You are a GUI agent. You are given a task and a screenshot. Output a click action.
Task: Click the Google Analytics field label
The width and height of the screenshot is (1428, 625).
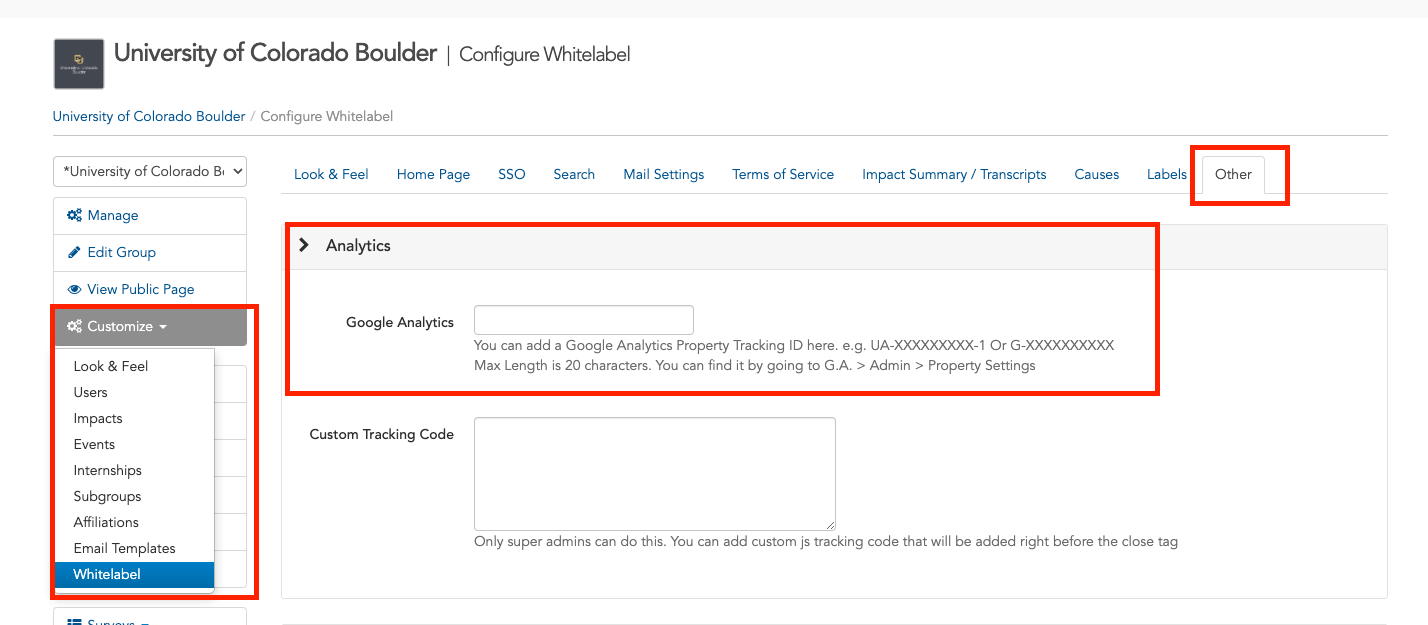pos(400,322)
